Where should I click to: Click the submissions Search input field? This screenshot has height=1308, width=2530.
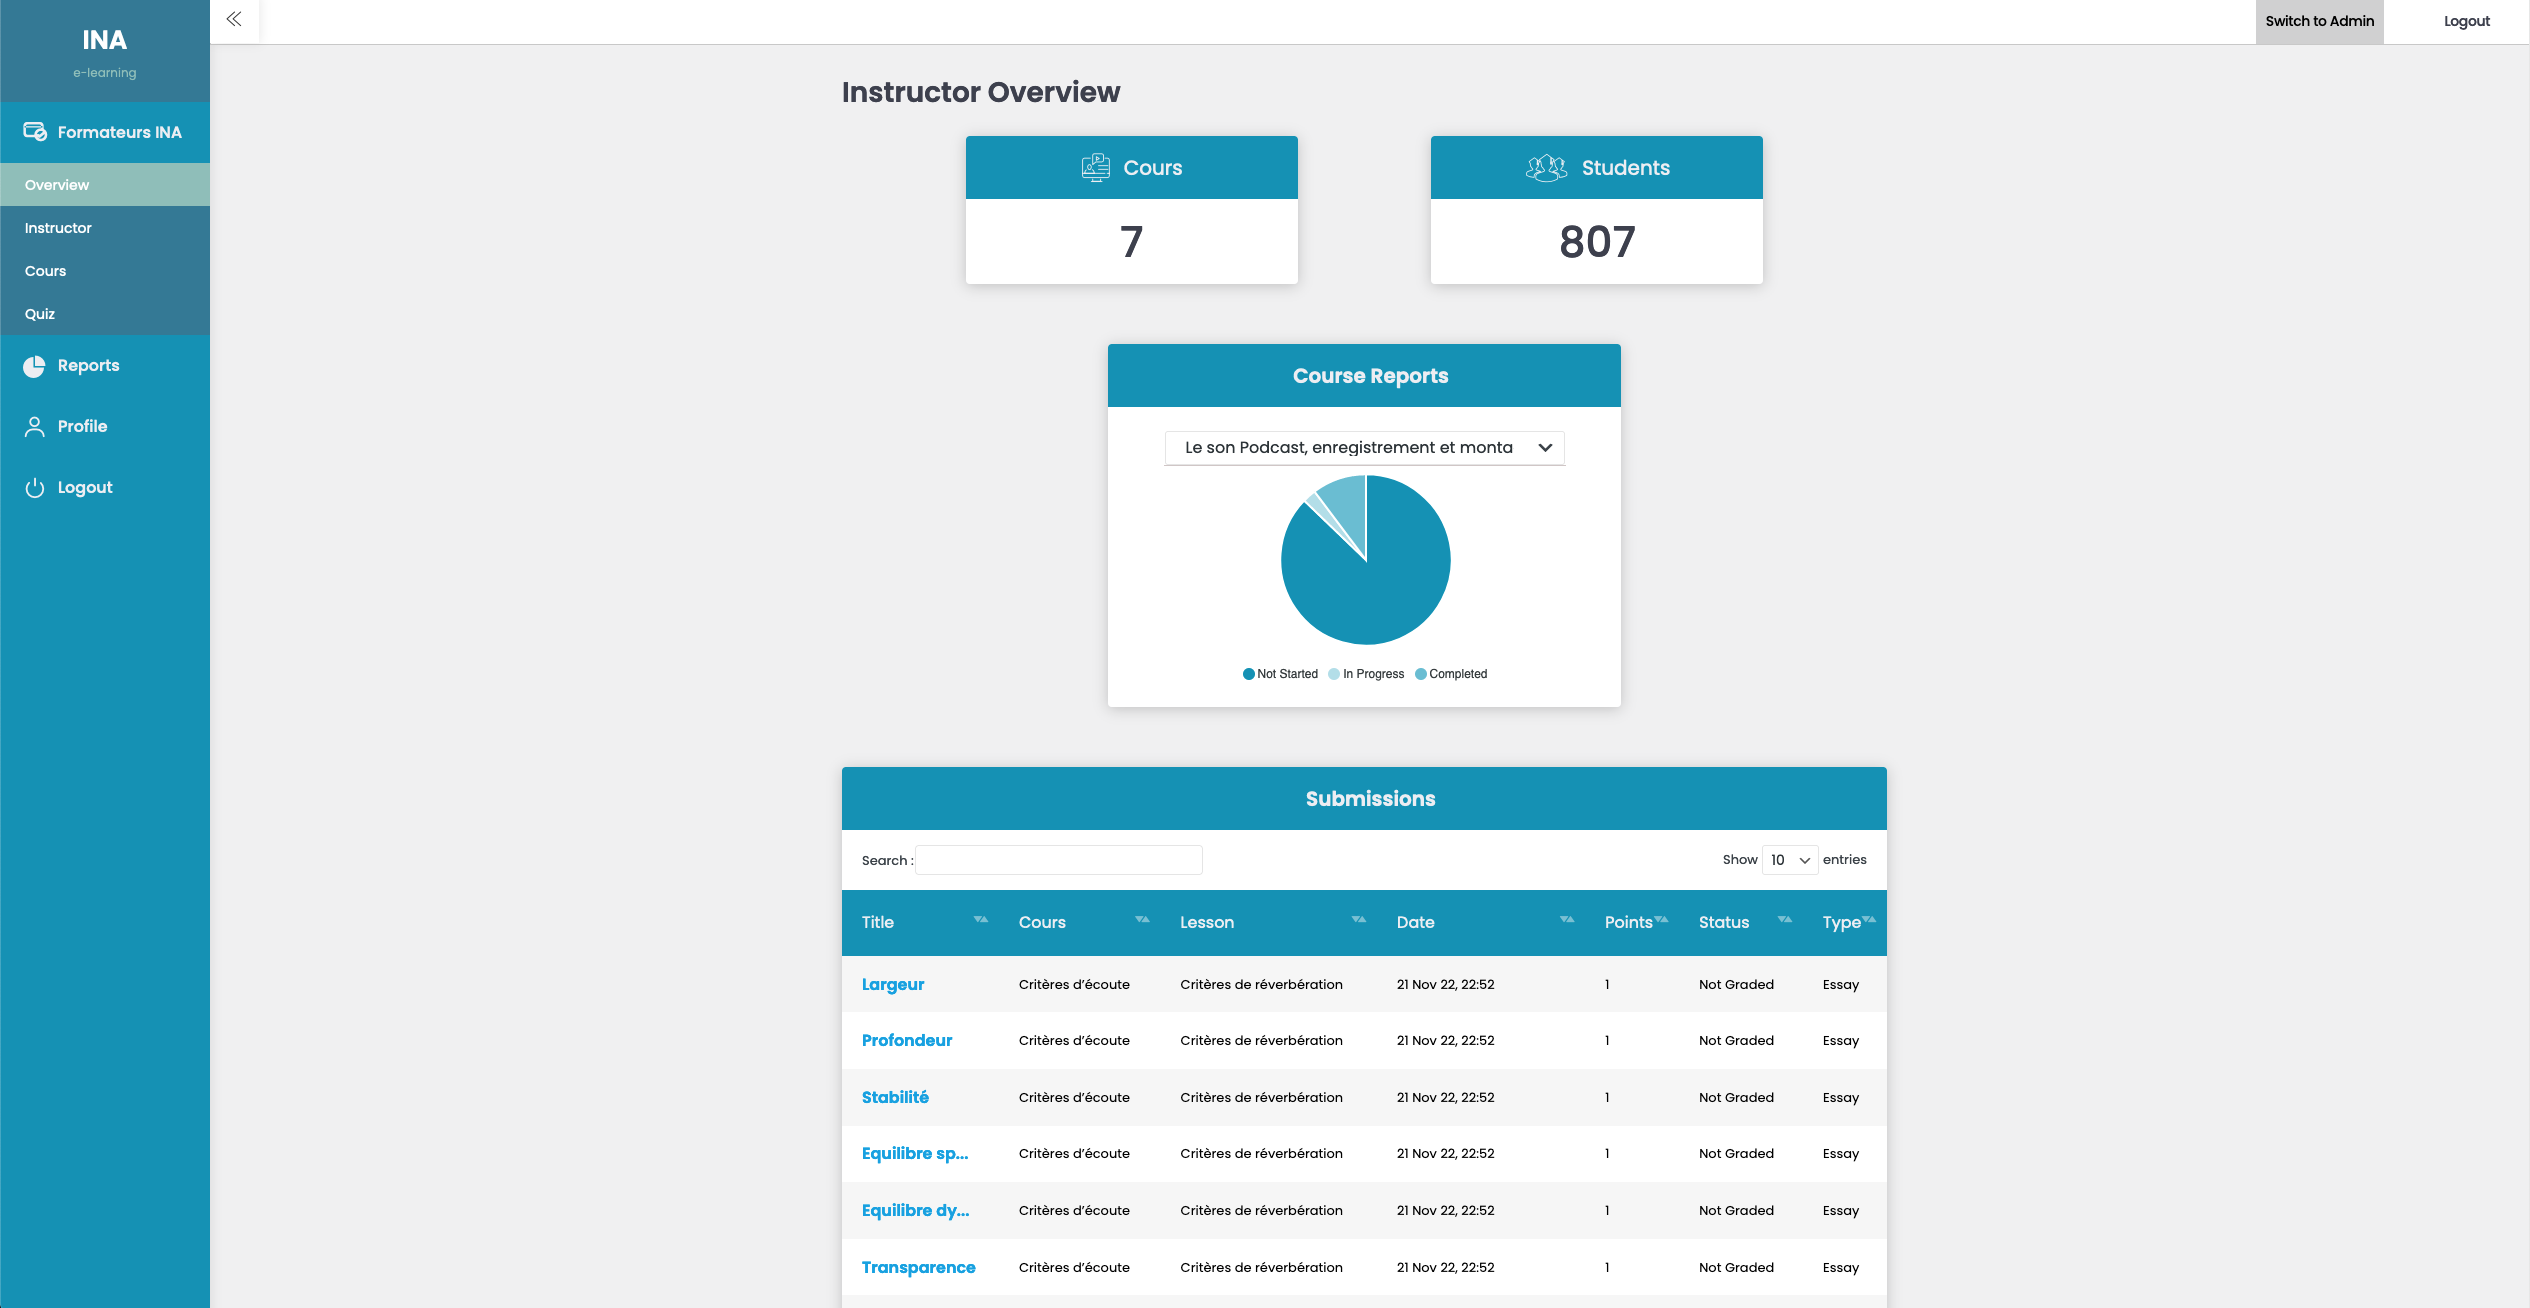1058,860
